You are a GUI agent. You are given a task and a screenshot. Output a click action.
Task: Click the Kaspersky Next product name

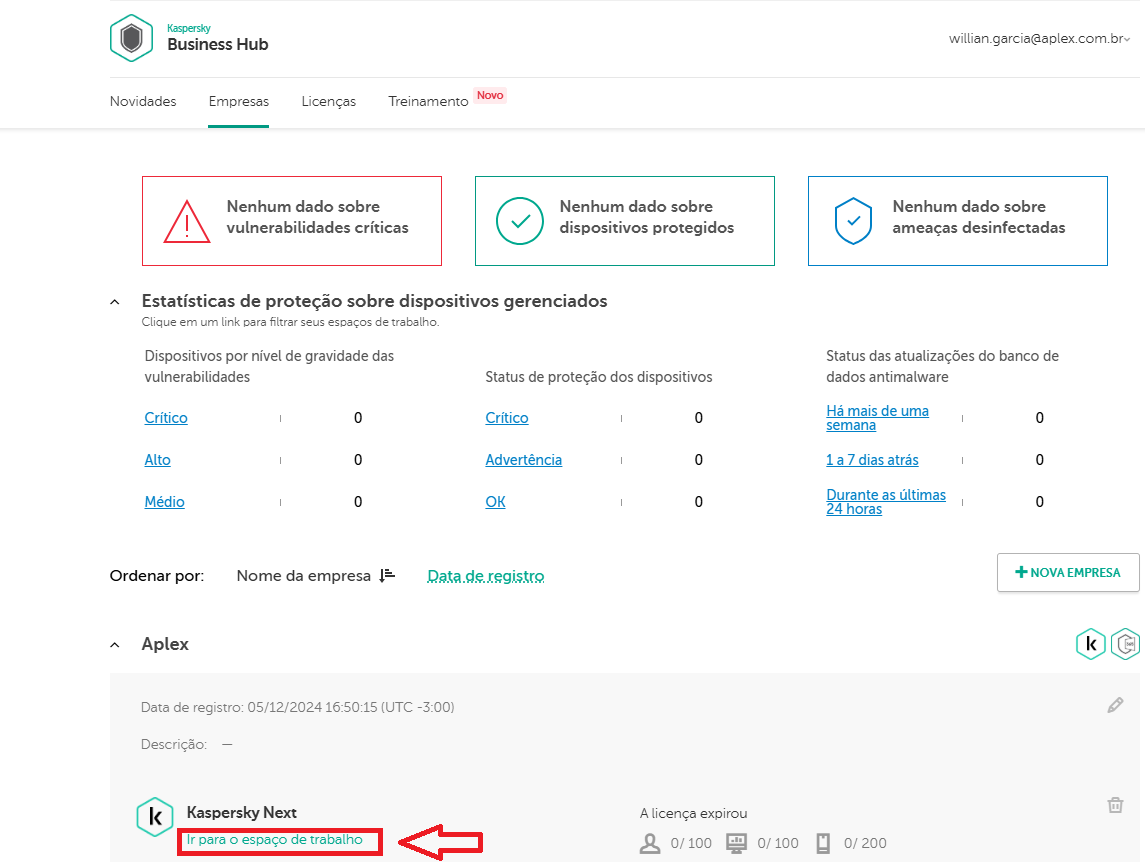click(242, 812)
